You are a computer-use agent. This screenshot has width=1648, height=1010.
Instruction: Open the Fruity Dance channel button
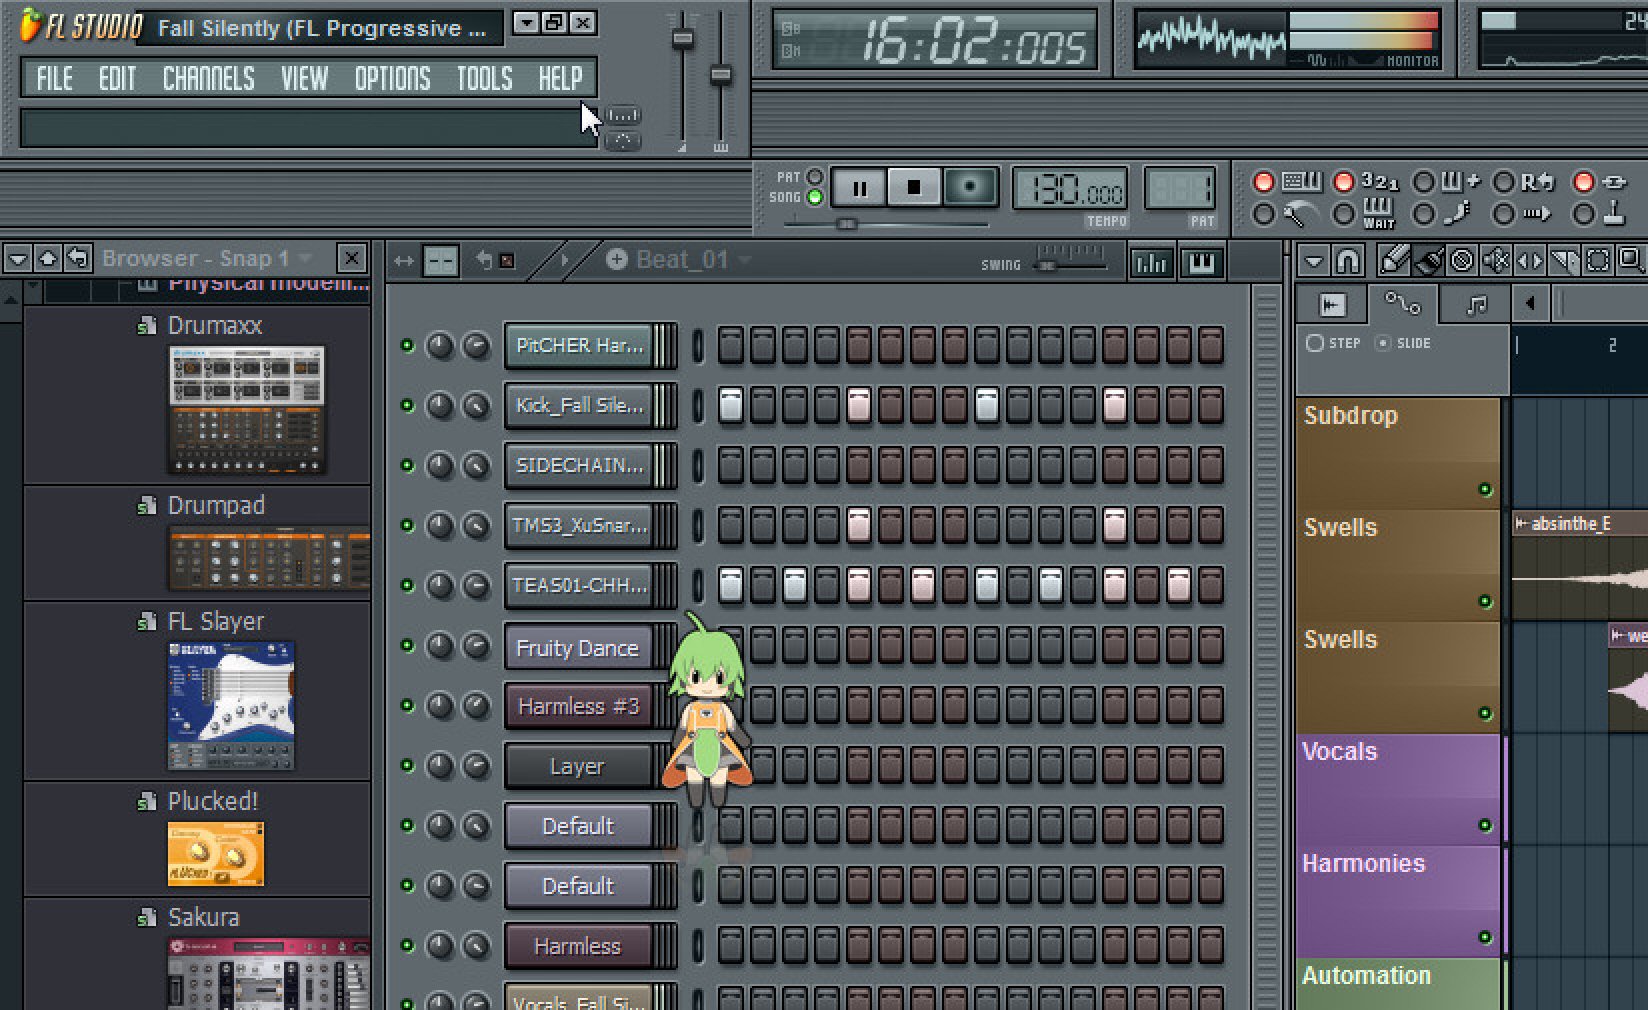[x=577, y=647]
